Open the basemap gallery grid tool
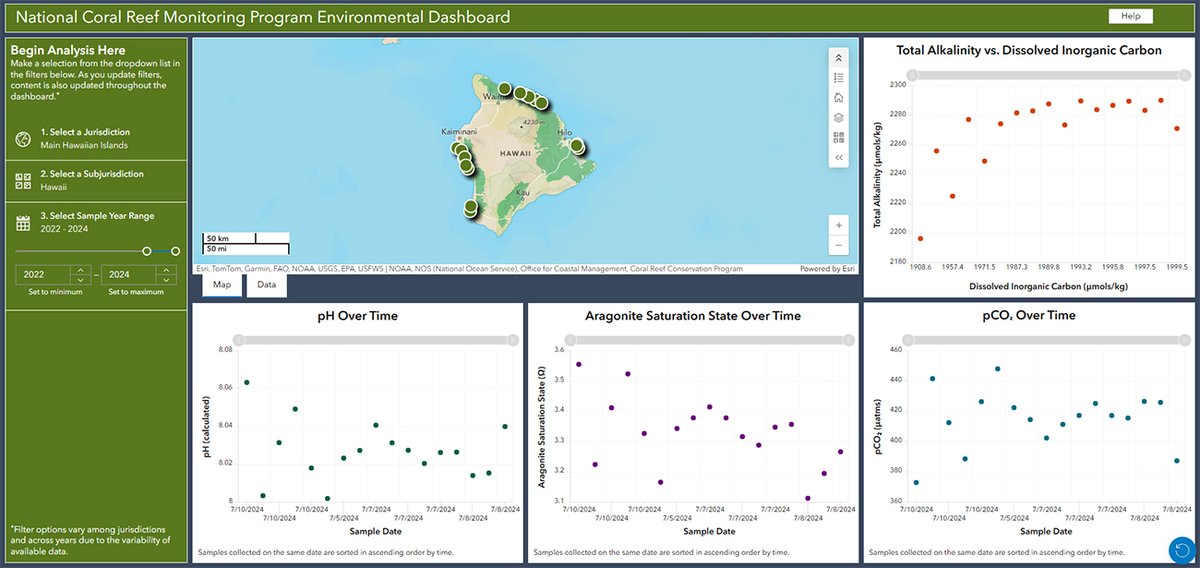This screenshot has width=1200, height=568. (x=839, y=137)
